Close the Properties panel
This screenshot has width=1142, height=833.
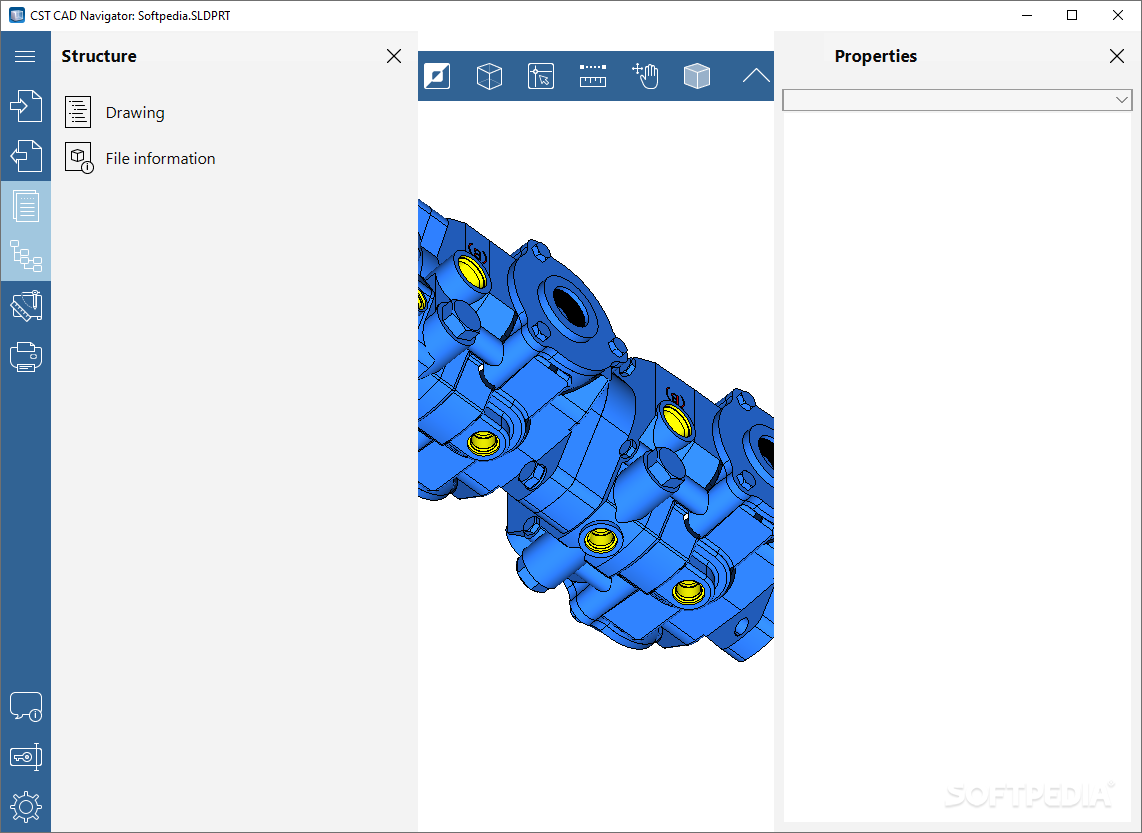pos(1117,56)
